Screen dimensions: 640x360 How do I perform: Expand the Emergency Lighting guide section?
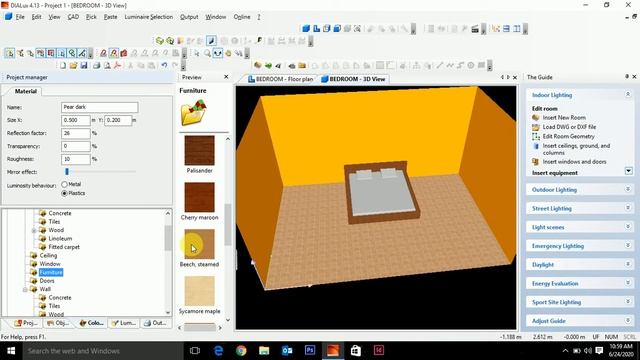pos(628,246)
